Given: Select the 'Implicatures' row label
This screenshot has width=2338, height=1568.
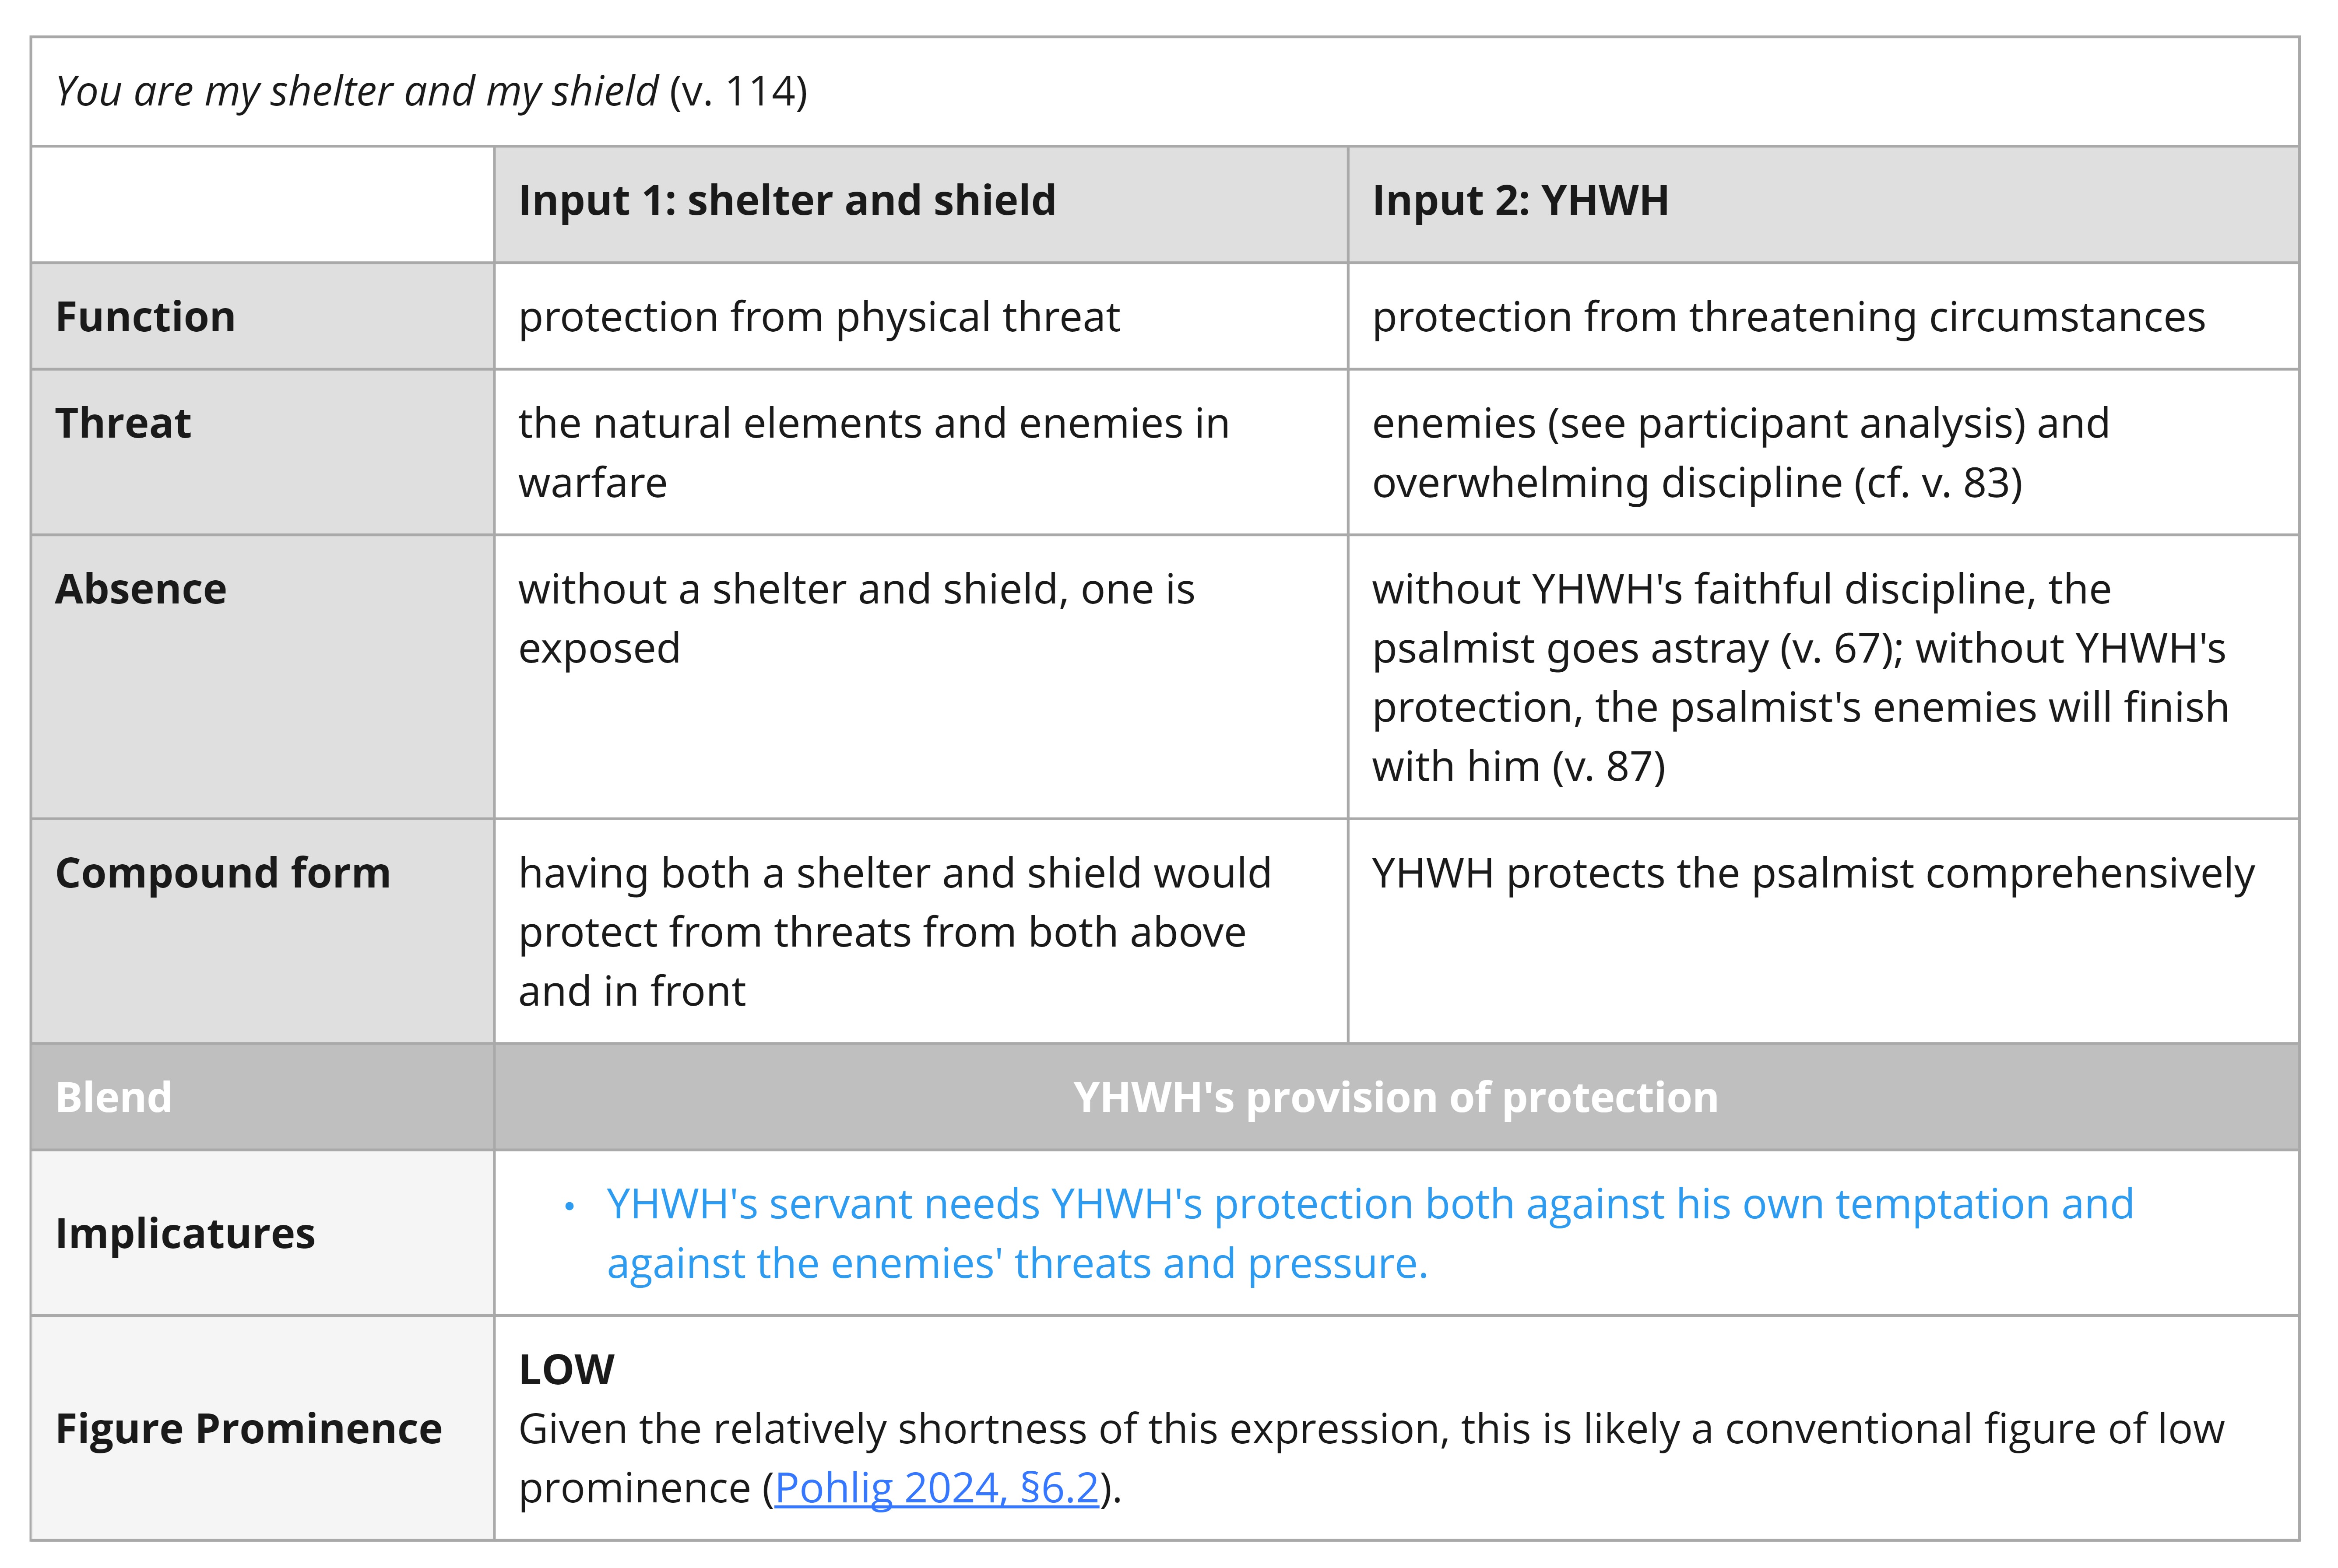Looking at the screenshot, I should 185,1233.
